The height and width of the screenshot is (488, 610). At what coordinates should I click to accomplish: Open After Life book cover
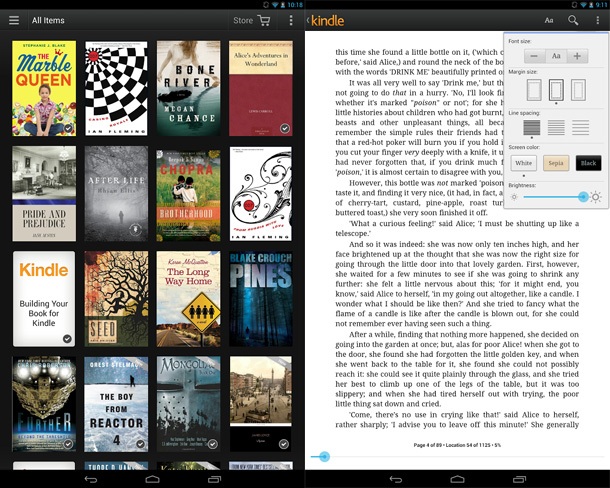click(x=116, y=193)
